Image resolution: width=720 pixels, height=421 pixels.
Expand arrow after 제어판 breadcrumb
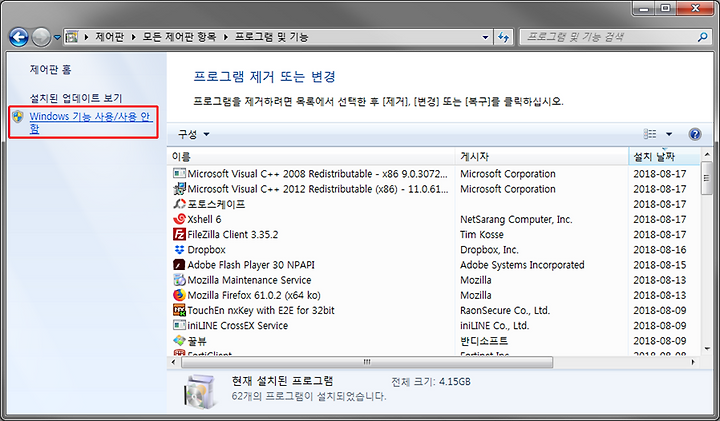click(x=133, y=37)
